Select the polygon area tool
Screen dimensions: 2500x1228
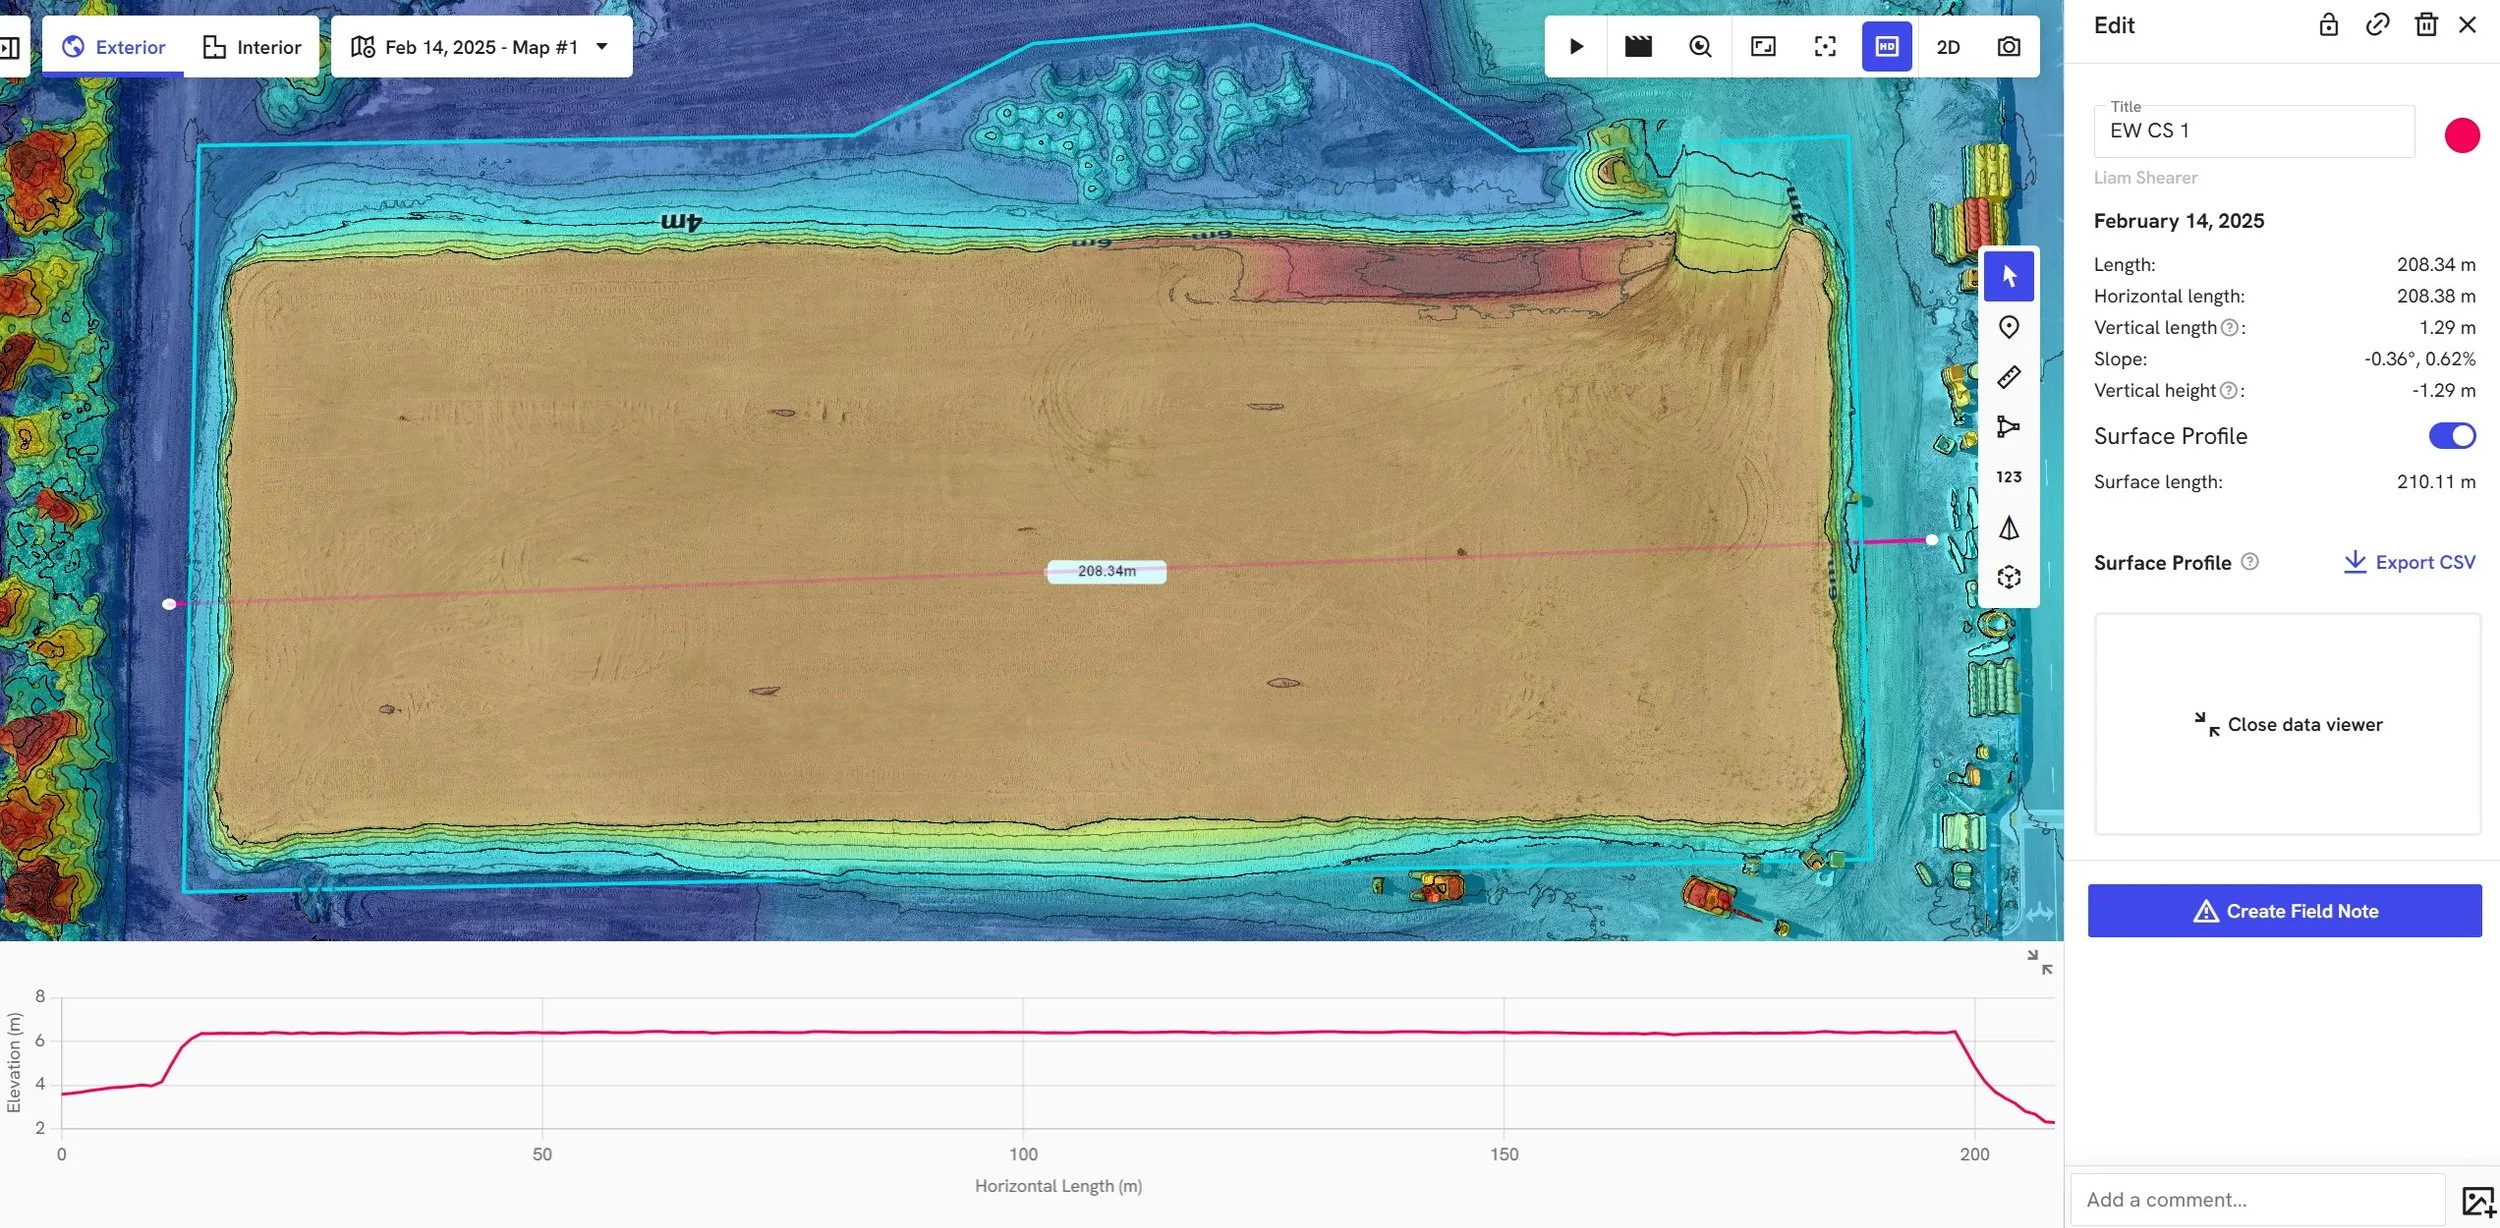[x=2008, y=427]
